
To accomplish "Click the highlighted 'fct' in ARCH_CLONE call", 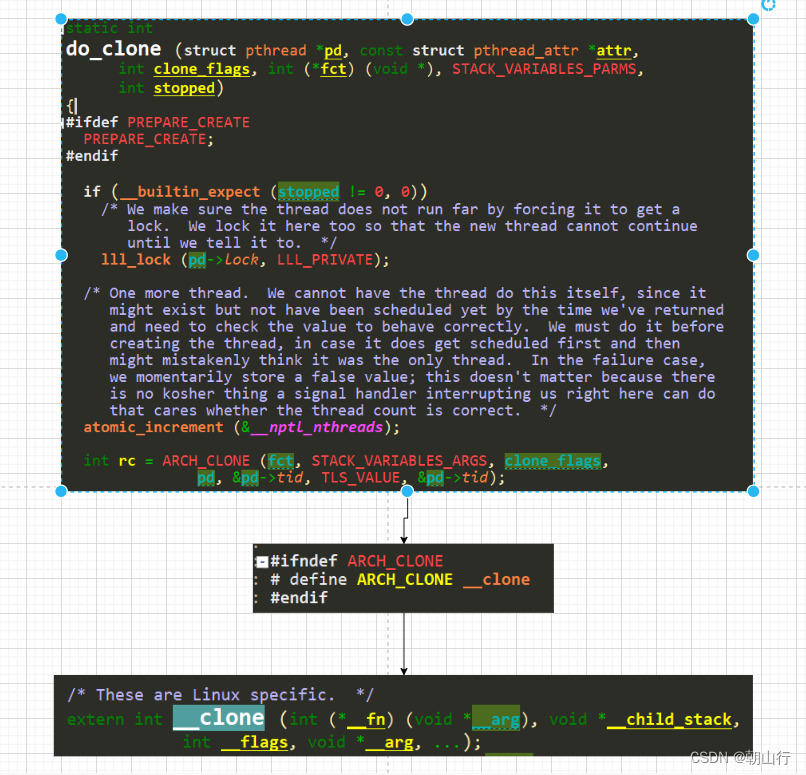I will pos(281,460).
